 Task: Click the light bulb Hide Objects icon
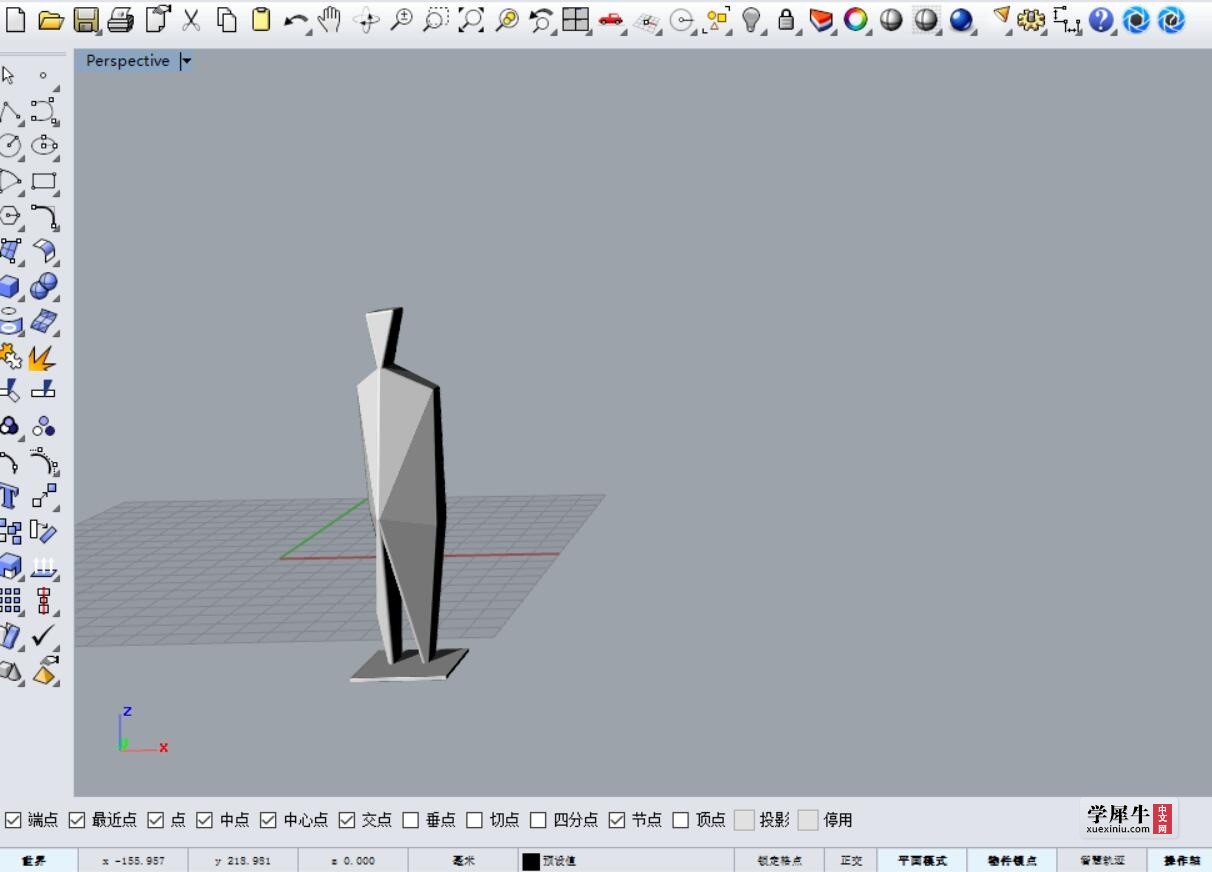(x=752, y=19)
